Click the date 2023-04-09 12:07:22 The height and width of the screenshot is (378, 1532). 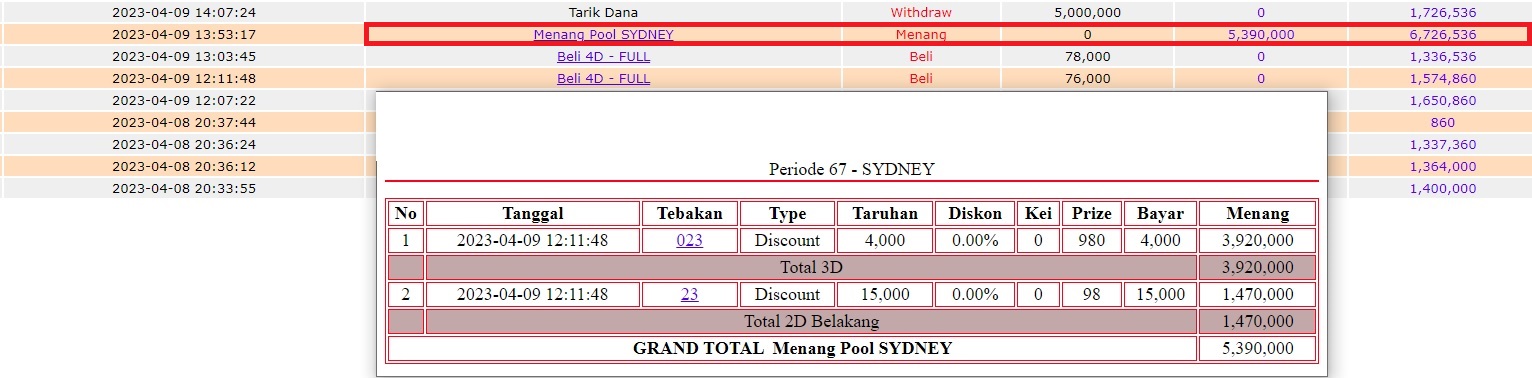point(183,100)
